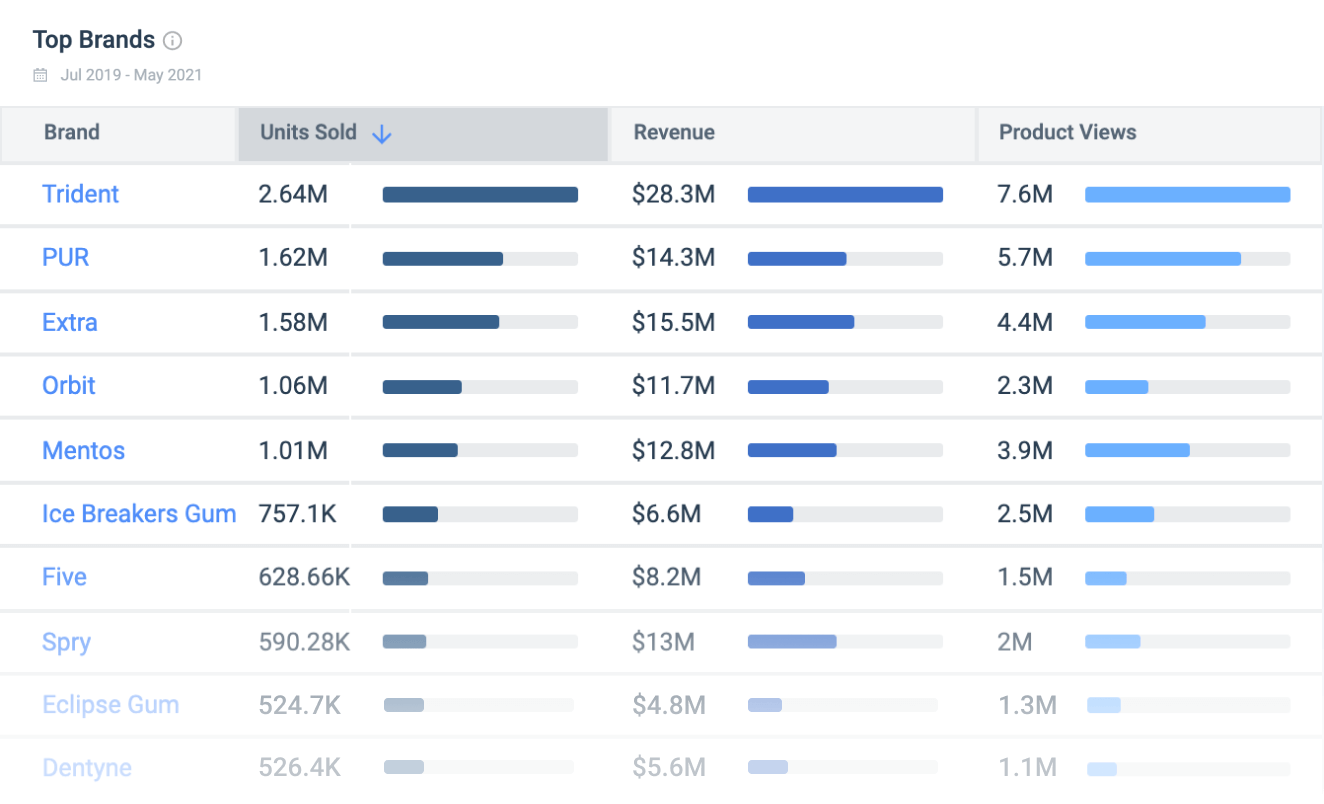Open the Dentyne brand page
The height and width of the screenshot is (804, 1324).
coord(87,768)
